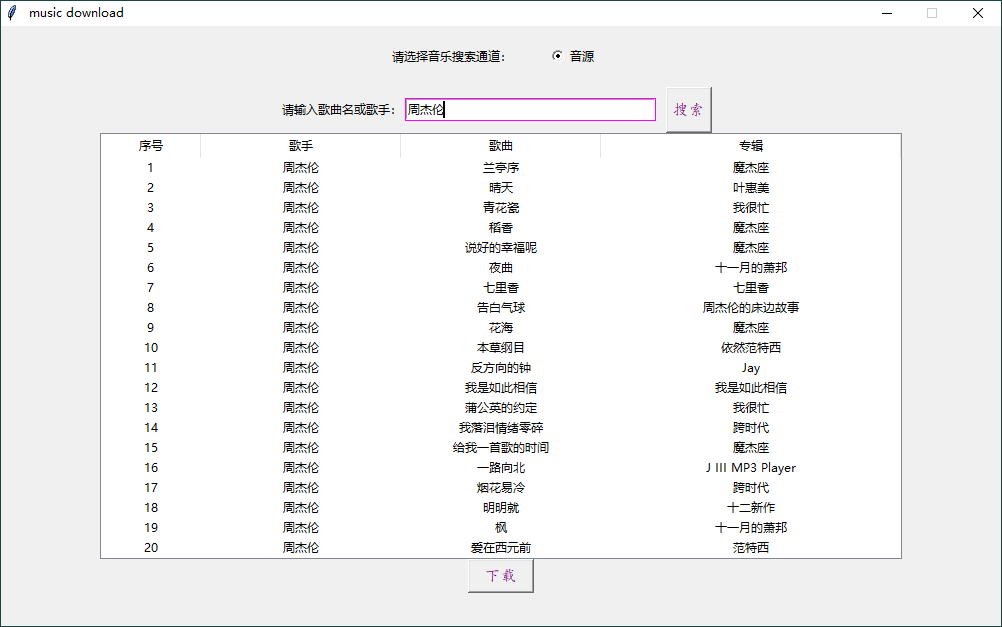Select the song 稻香
Viewport: 1002px width, 627px height.
coord(500,227)
